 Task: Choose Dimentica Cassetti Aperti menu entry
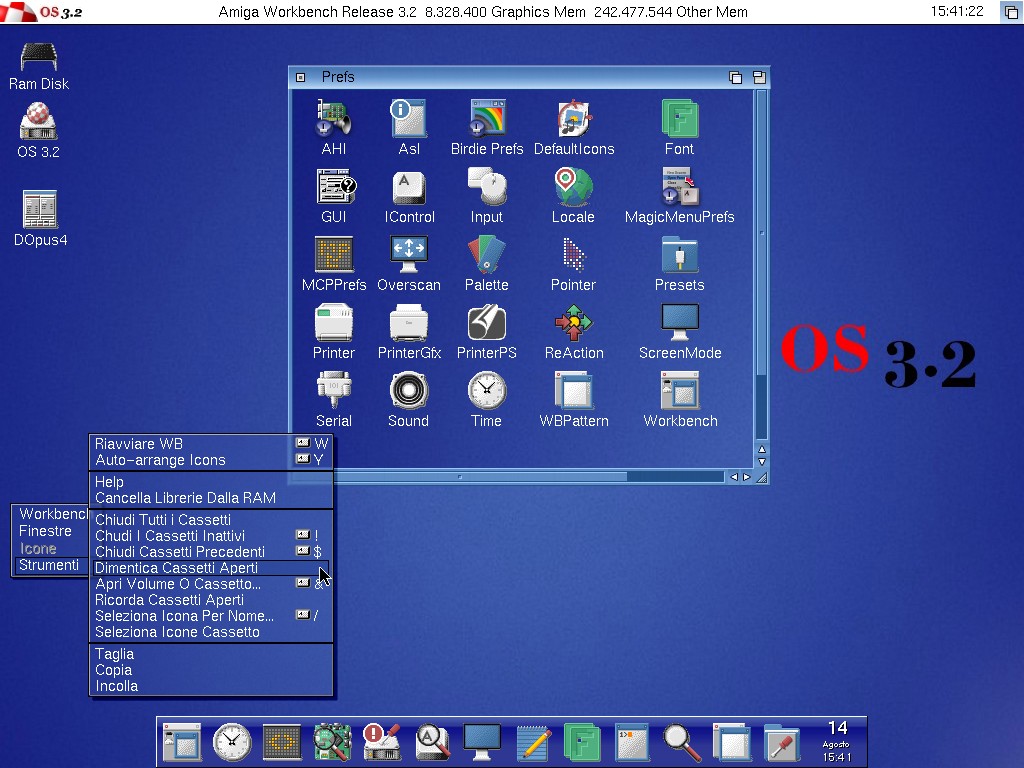[177, 568]
